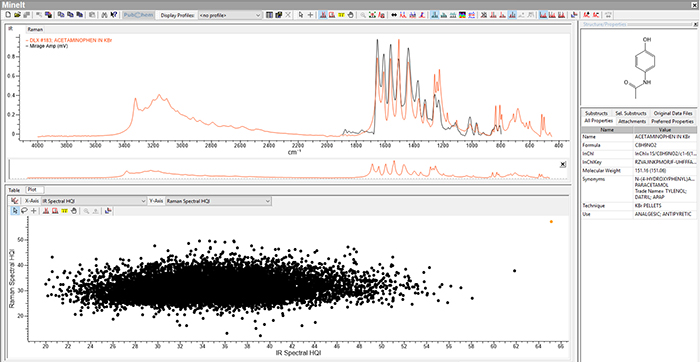Viewport: 700px width, 362px height.
Task: Select the Technique property row
Action: tap(639, 206)
